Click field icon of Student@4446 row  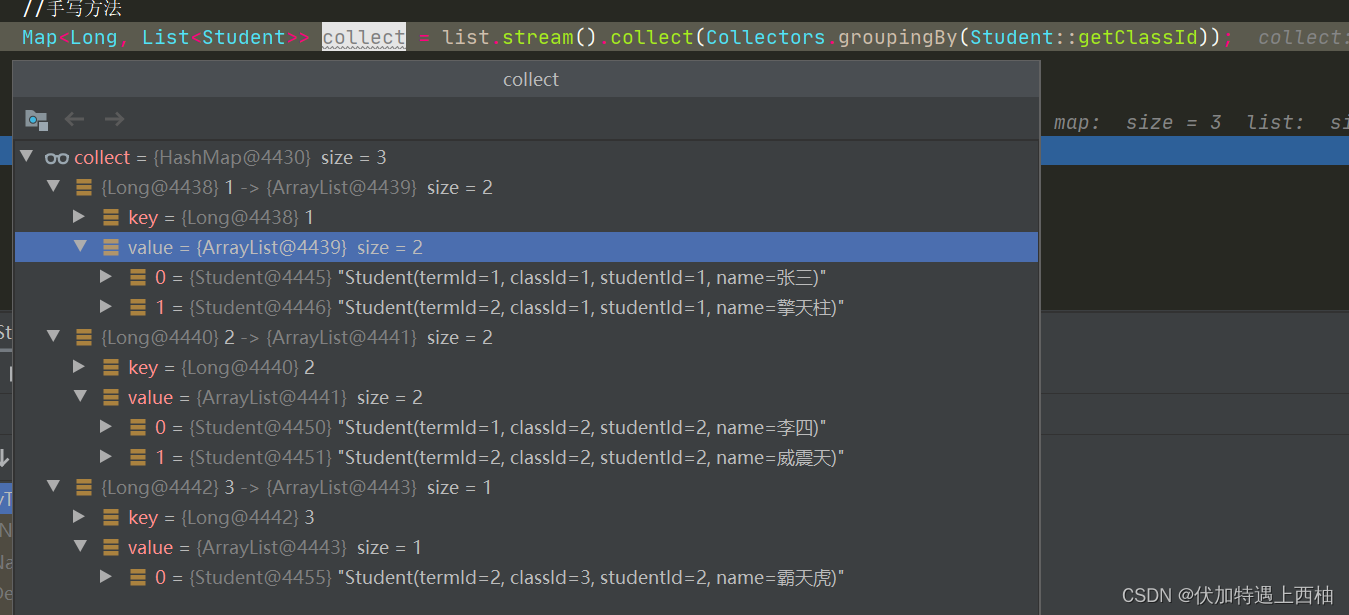(x=138, y=307)
